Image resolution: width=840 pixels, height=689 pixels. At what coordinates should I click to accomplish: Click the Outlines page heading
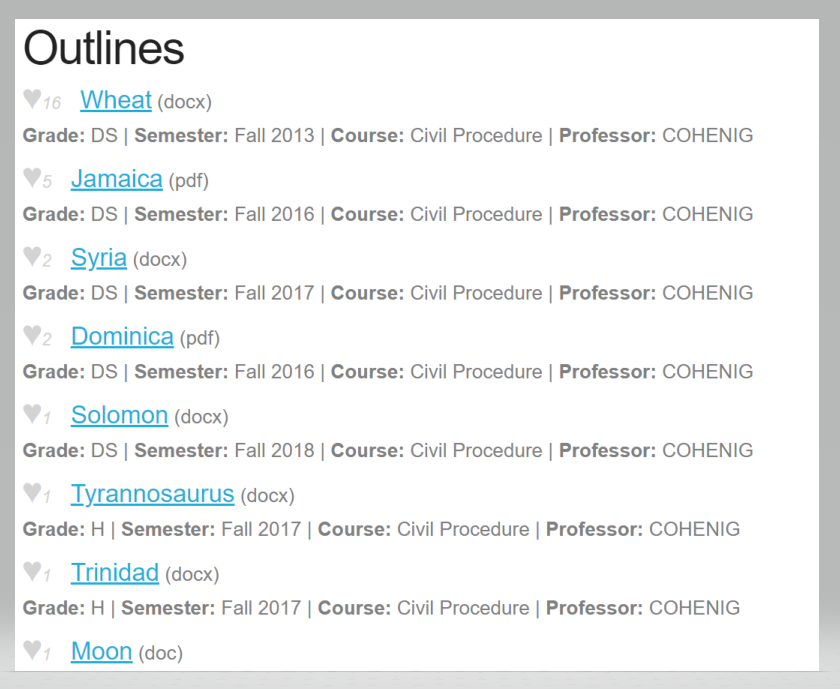(104, 48)
